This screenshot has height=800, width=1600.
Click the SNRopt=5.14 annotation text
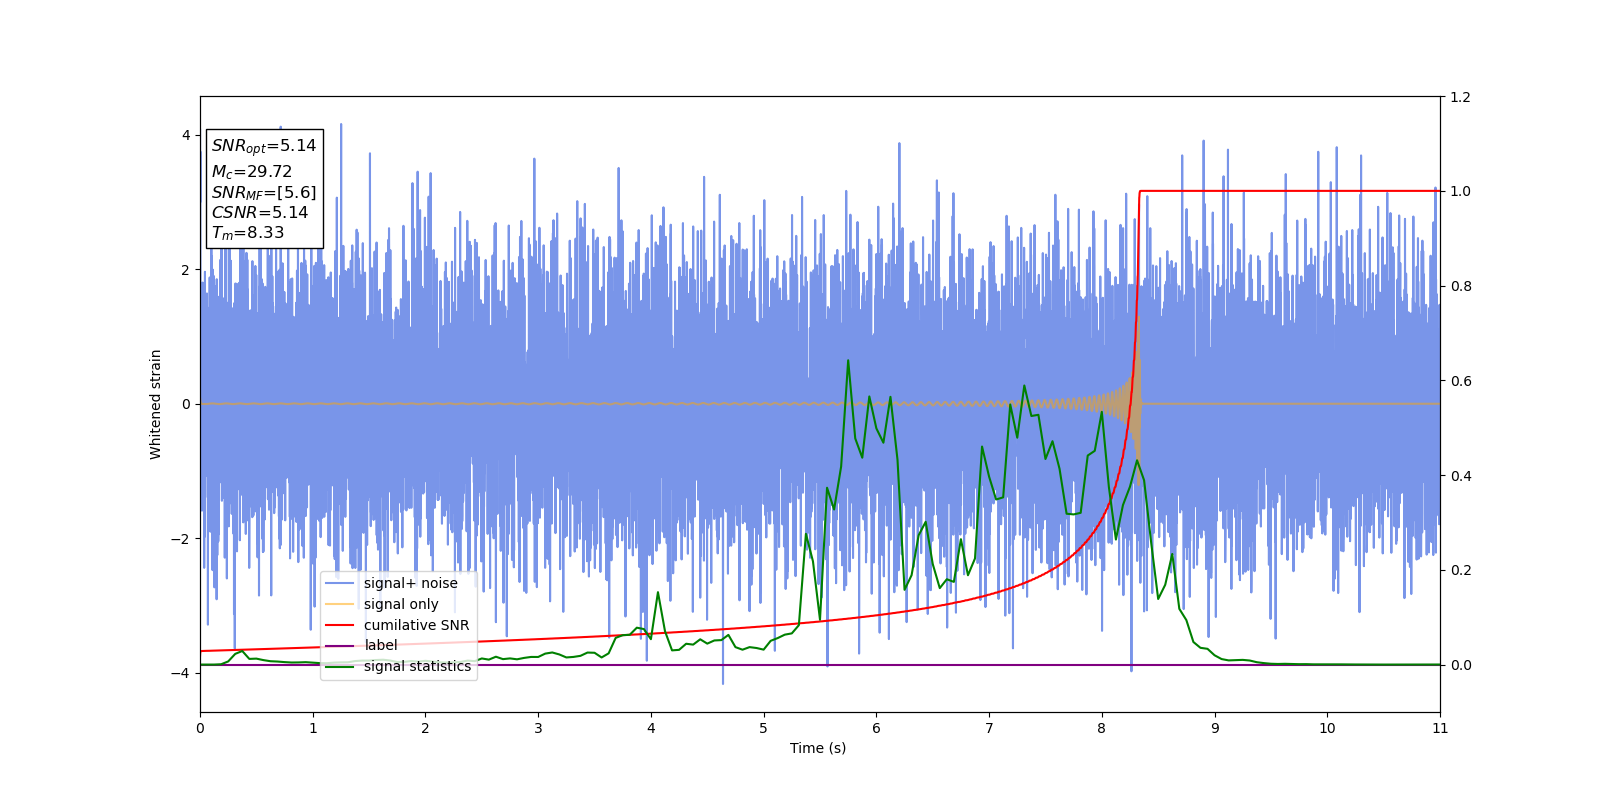coord(264,146)
